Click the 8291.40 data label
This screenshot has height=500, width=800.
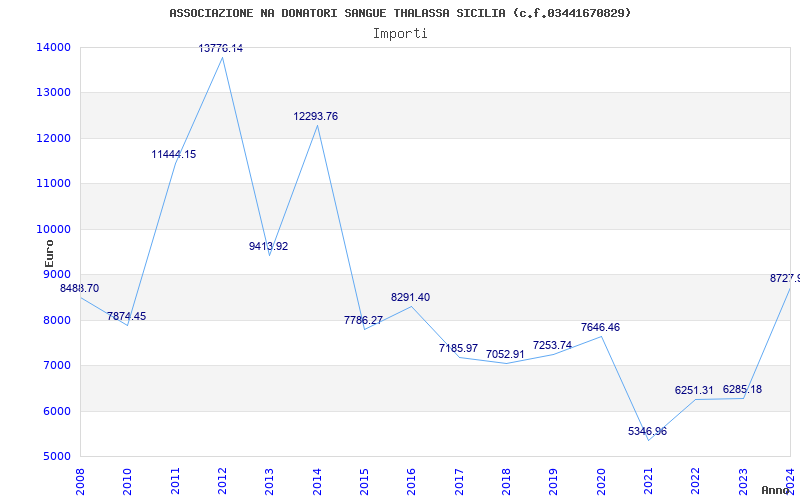[410, 297]
